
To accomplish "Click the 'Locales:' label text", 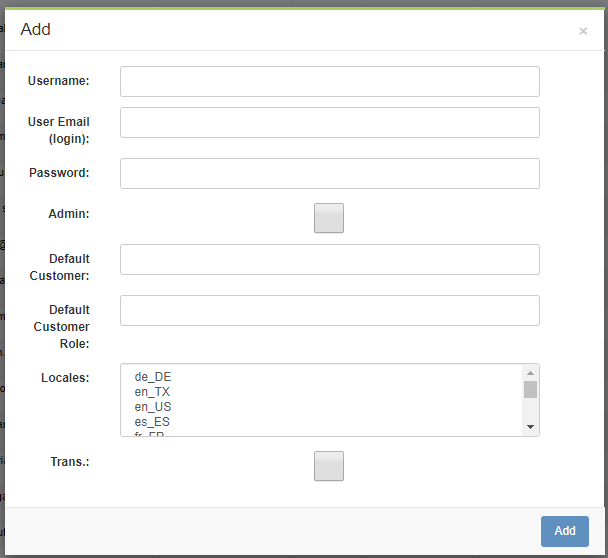I will [65, 378].
